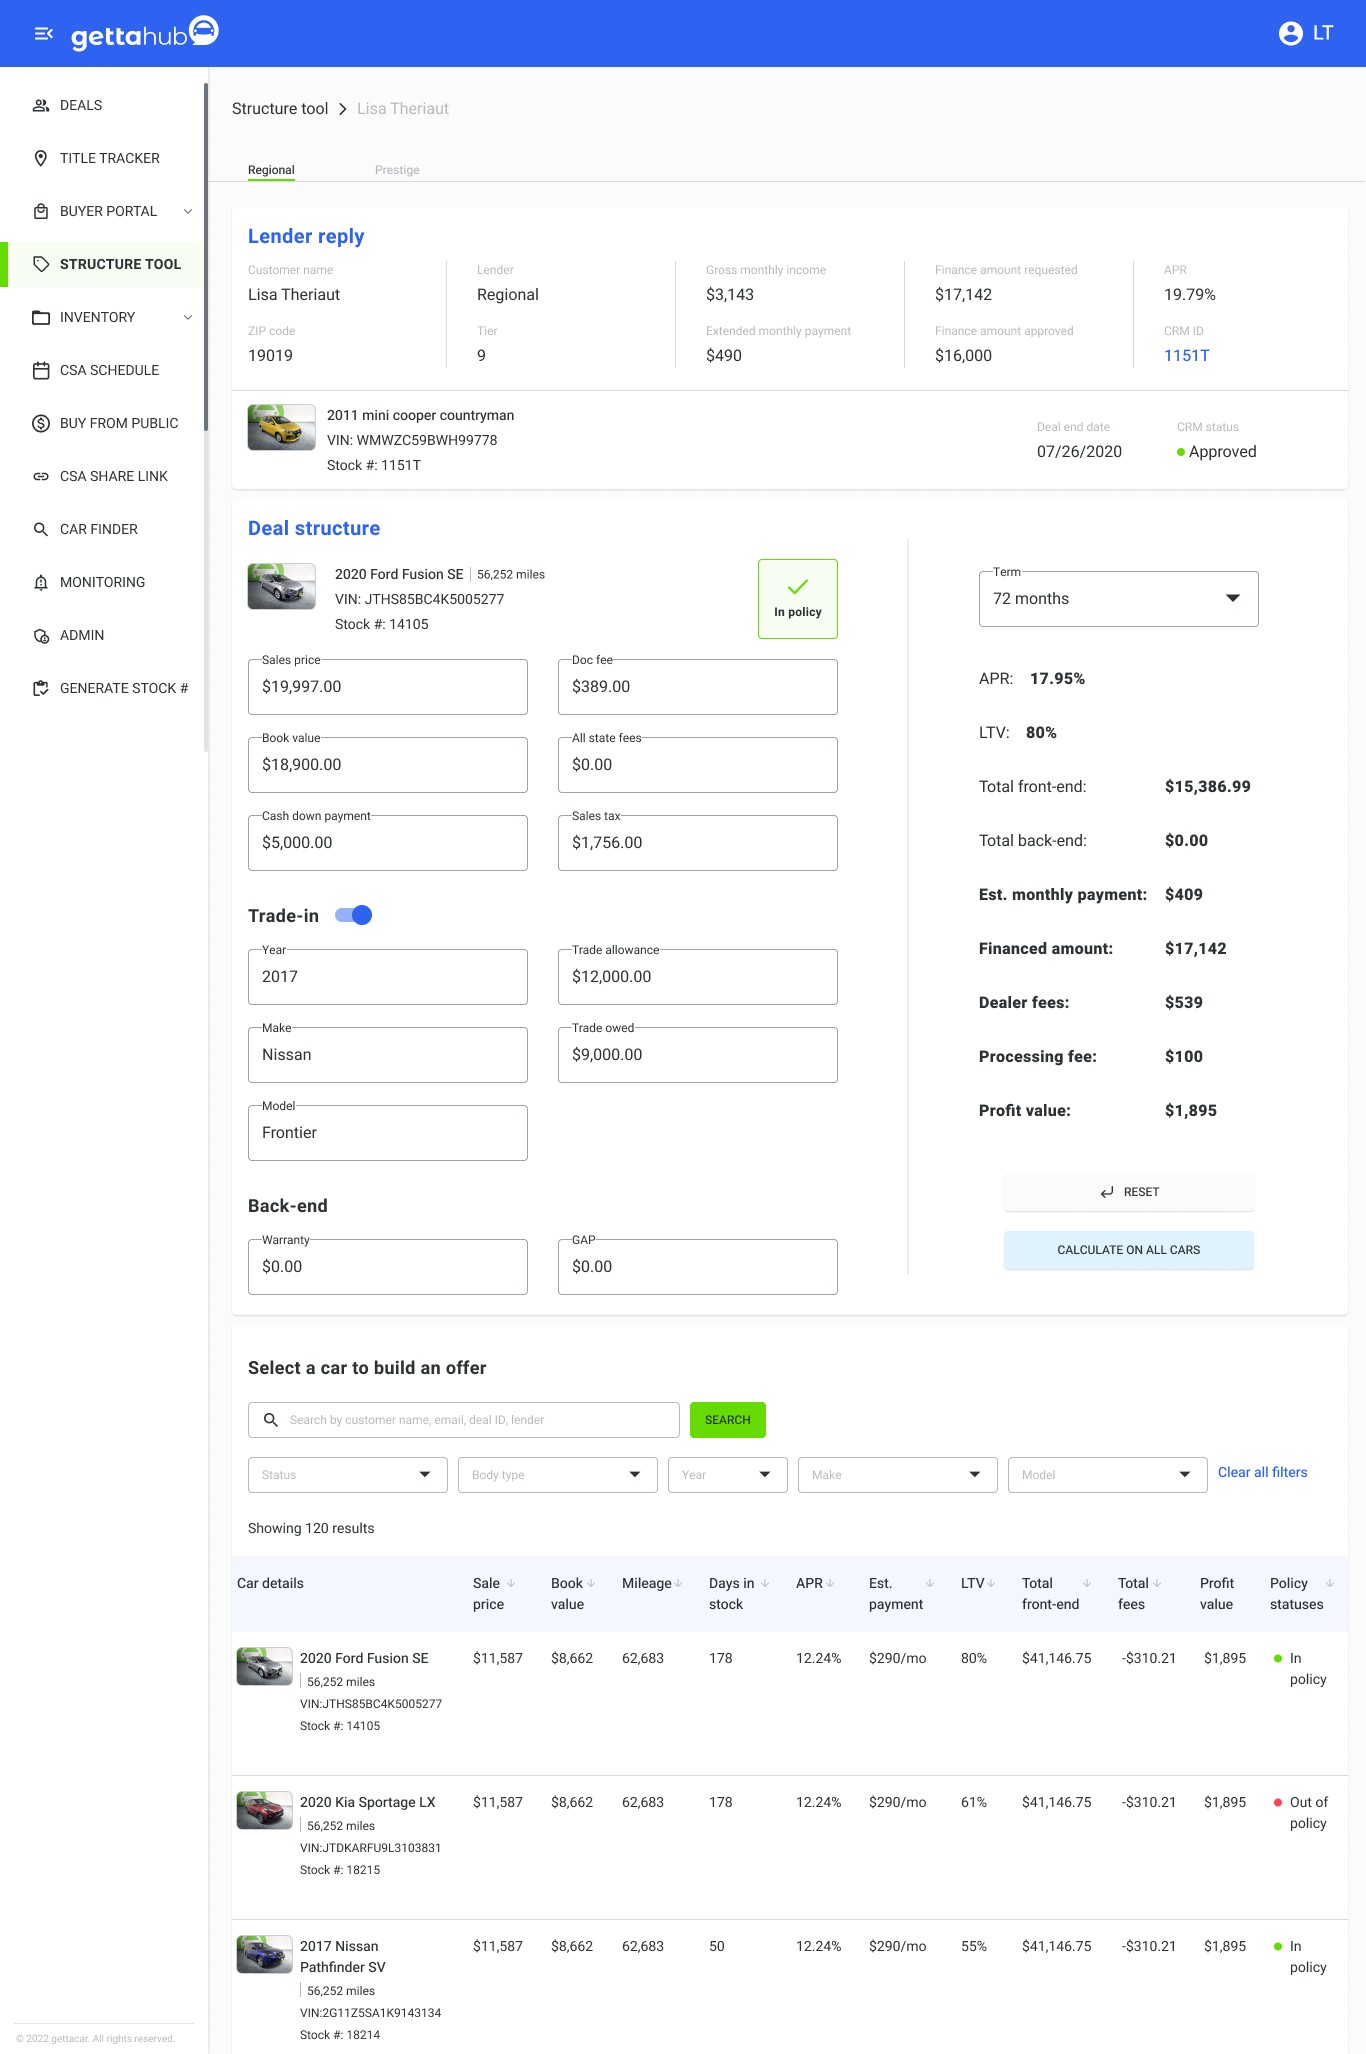Toggle the Trade-in switch off
This screenshot has height=2054, width=1366.
pyautogui.click(x=354, y=915)
